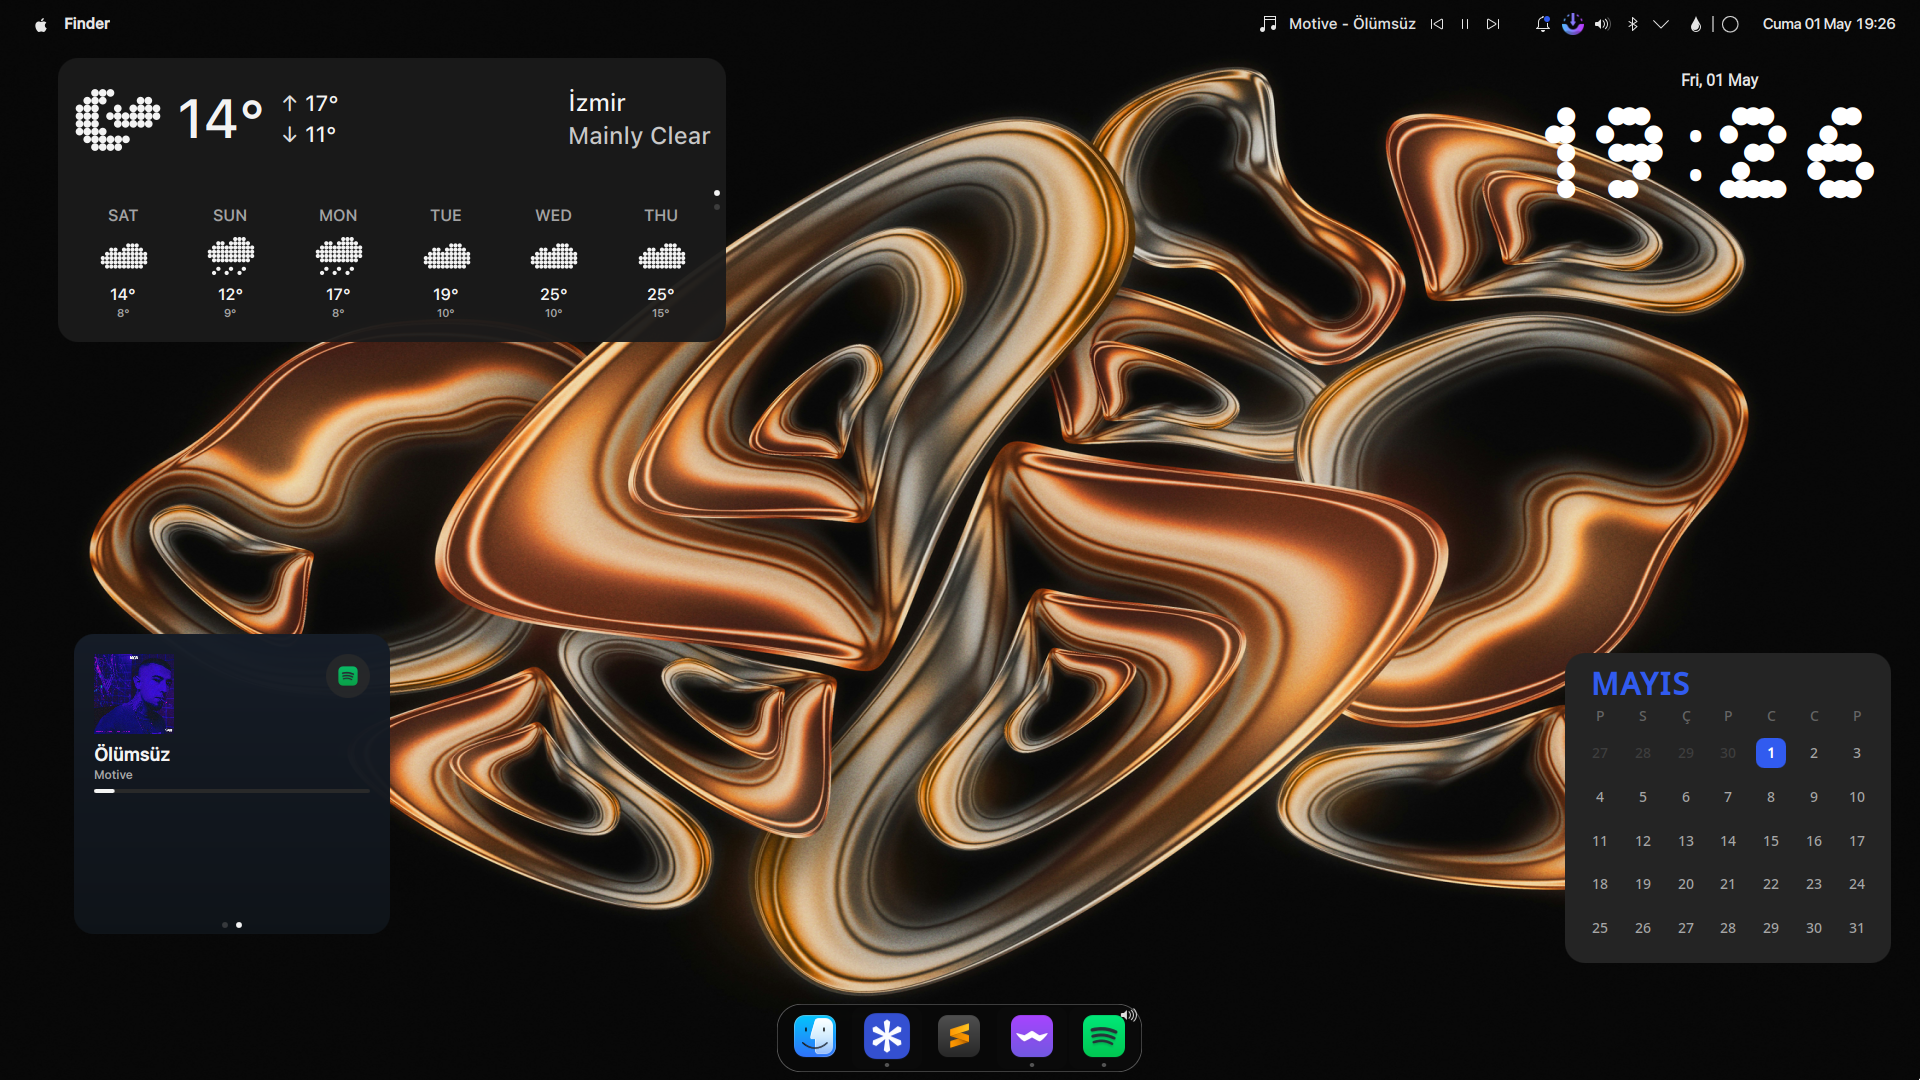1920x1080 pixels.
Task: Click the 'MAYIS' month title in calendar
Action: [x=1640, y=684]
